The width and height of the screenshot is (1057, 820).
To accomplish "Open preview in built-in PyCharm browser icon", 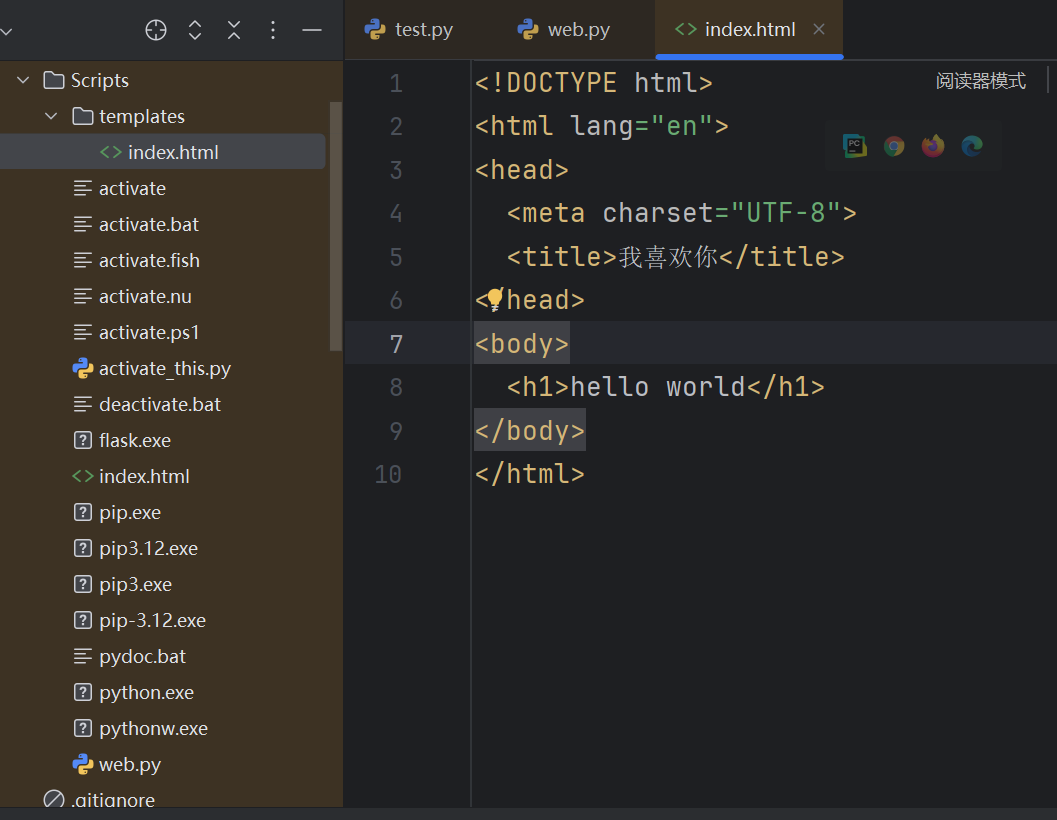I will click(855, 146).
